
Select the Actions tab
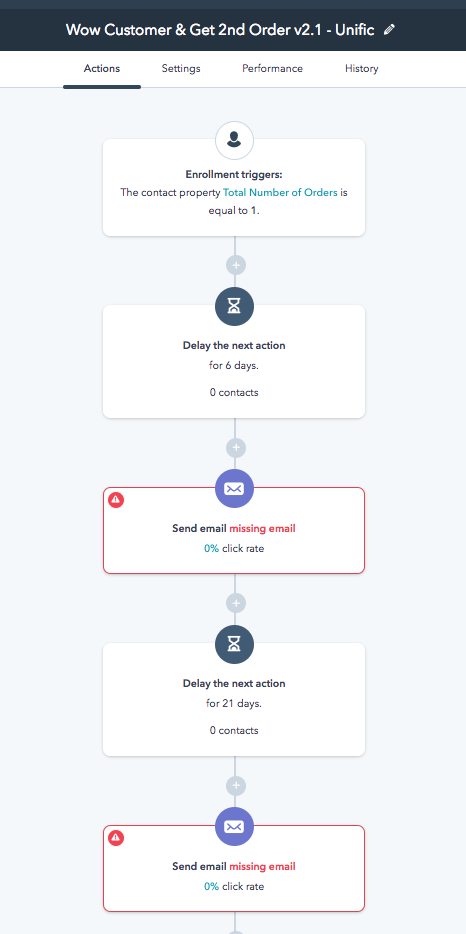[x=102, y=69]
